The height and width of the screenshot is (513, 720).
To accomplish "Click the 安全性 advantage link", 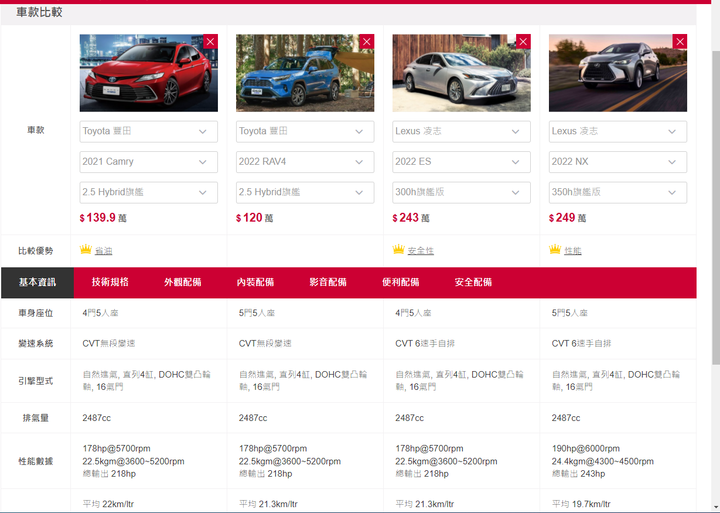I will 421,251.
